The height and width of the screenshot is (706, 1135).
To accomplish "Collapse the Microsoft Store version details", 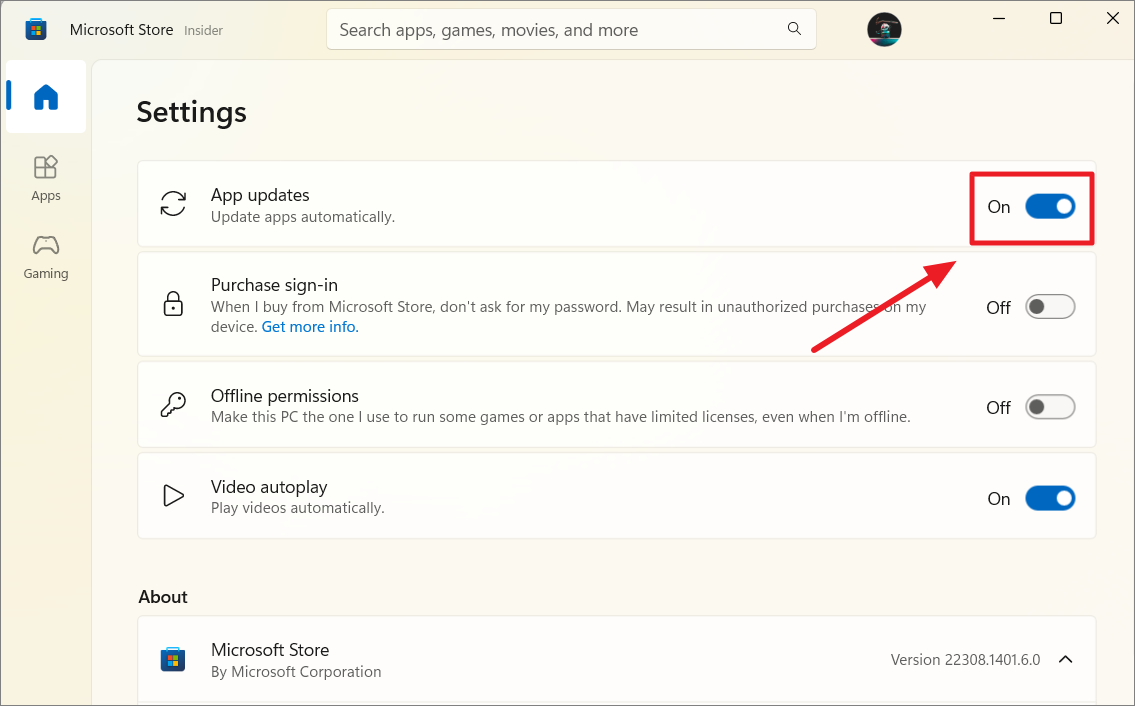I will coord(1065,659).
